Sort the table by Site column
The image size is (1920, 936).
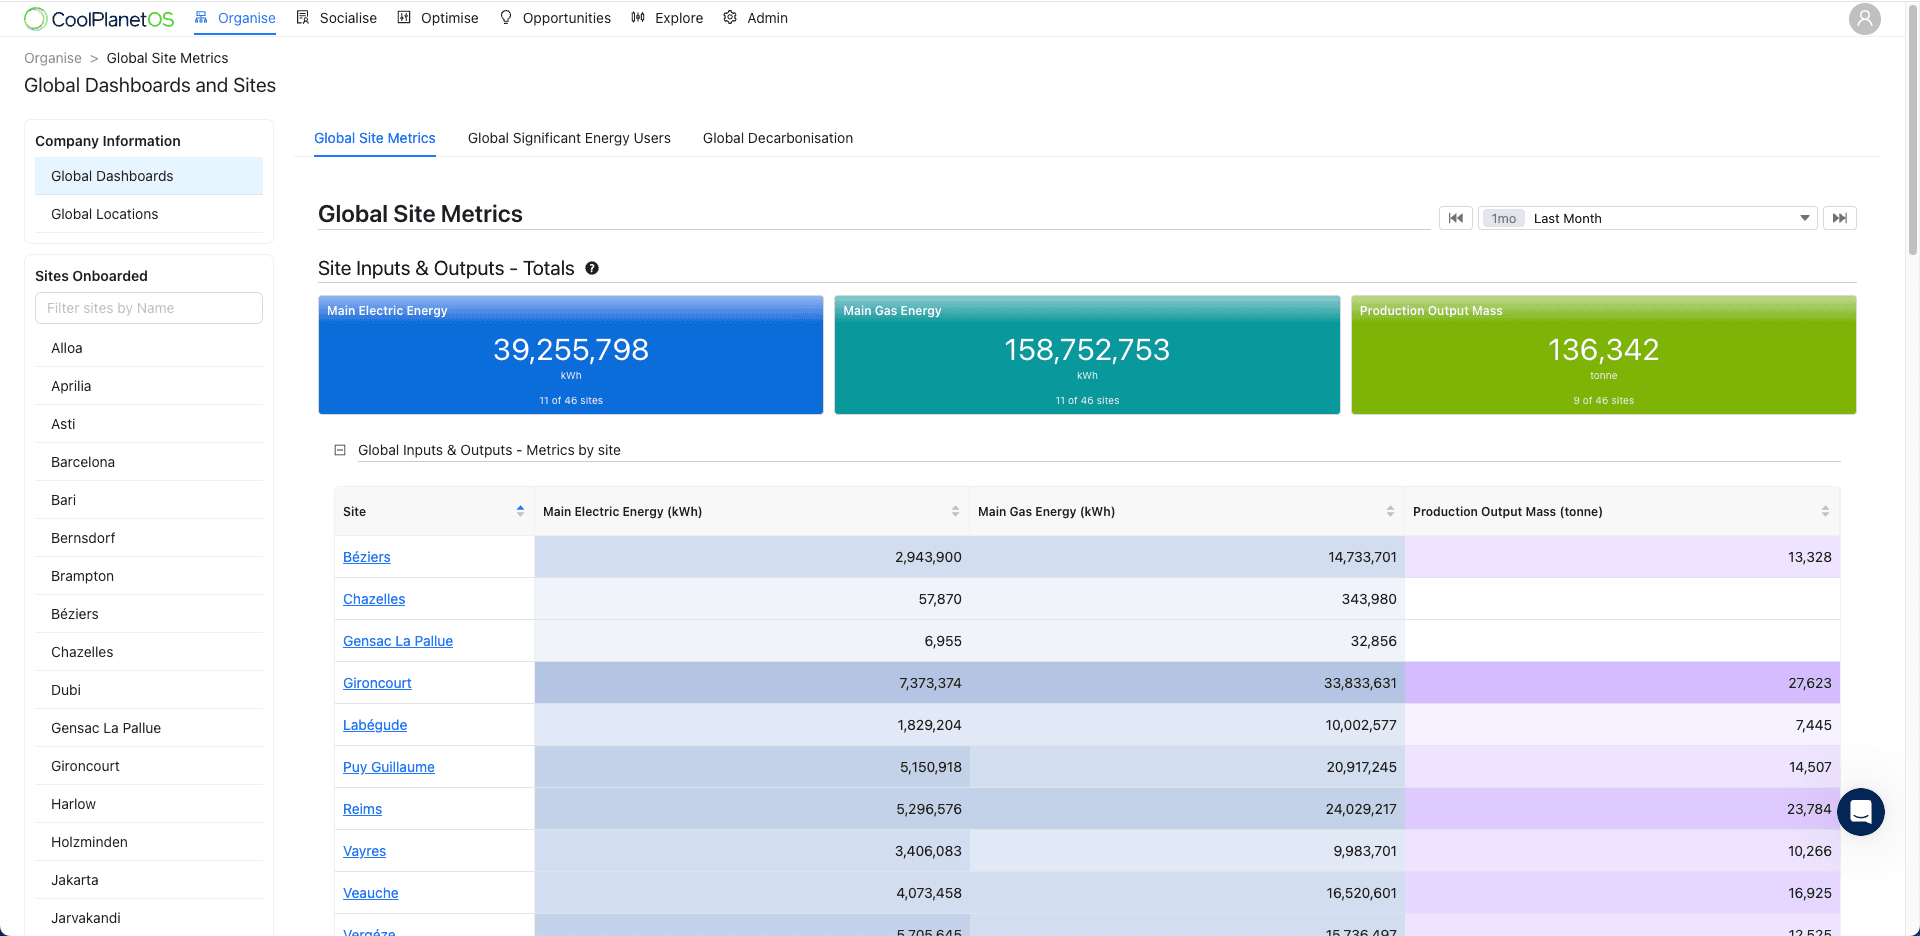pyautogui.click(x=520, y=510)
